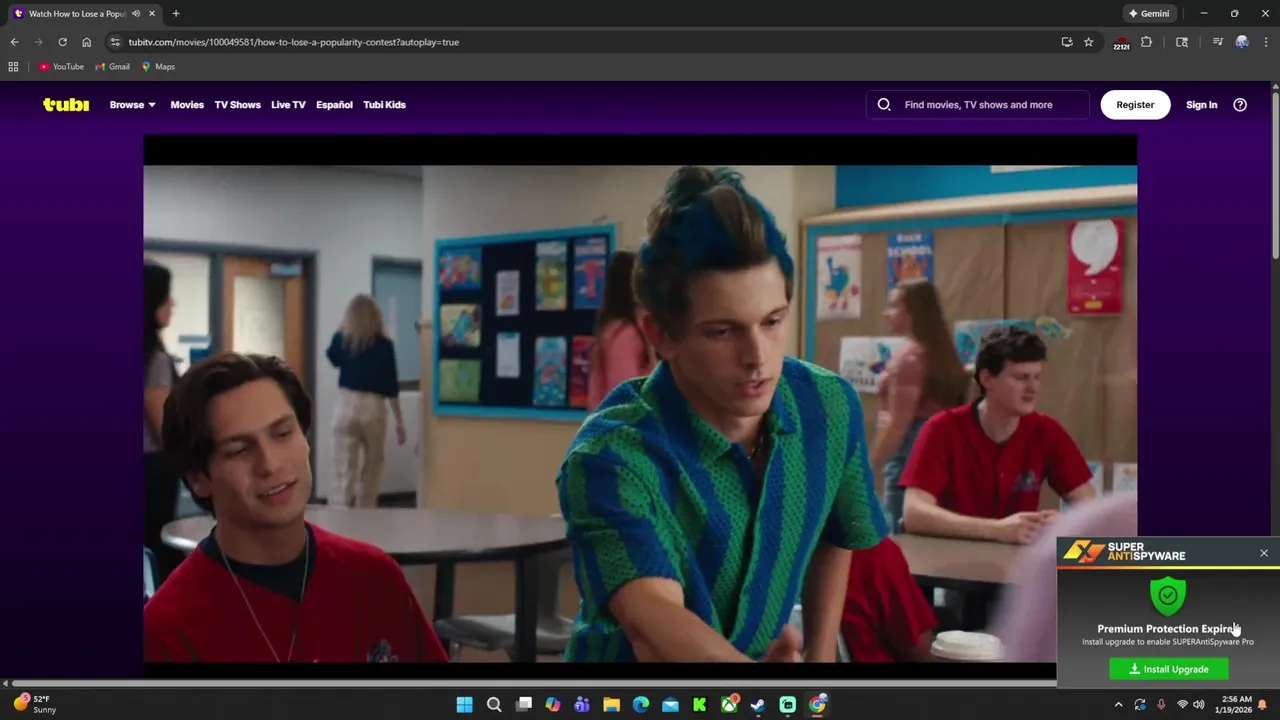
Task: Open the notifications bell icon
Action: pyautogui.click(x=1263, y=705)
